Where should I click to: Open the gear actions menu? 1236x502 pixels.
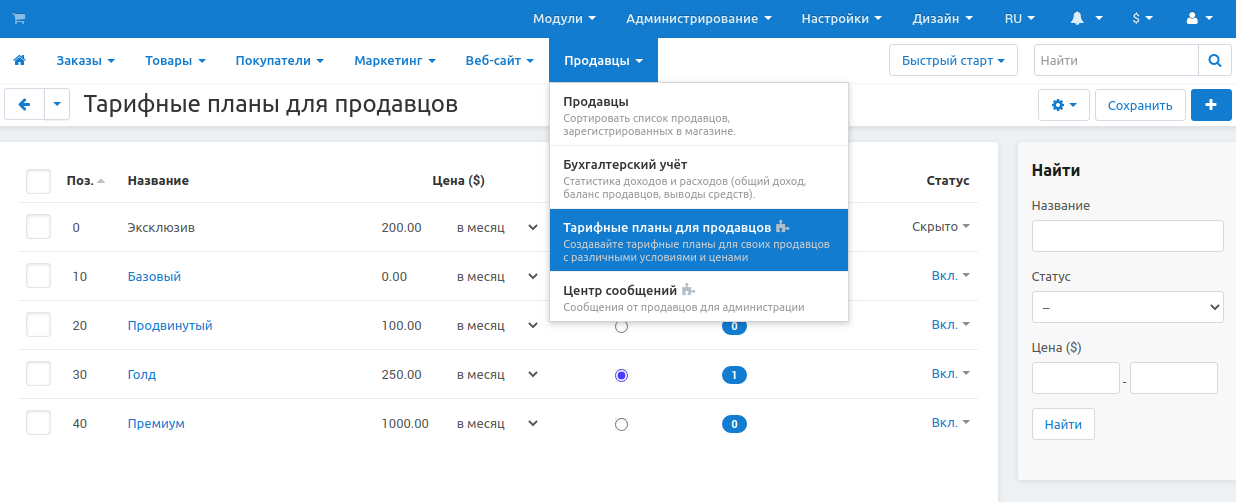click(1064, 105)
